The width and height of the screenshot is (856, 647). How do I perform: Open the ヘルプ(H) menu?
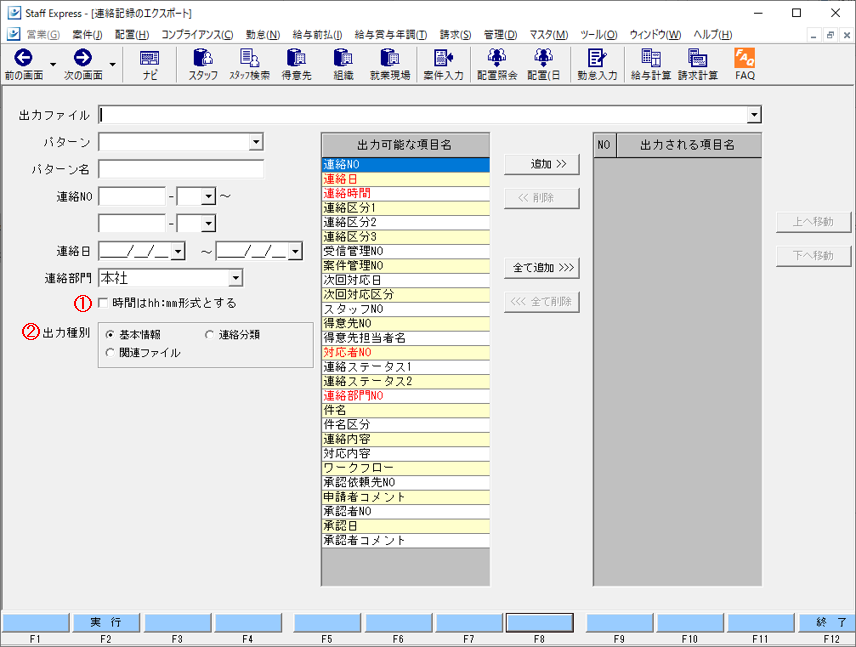coord(712,34)
